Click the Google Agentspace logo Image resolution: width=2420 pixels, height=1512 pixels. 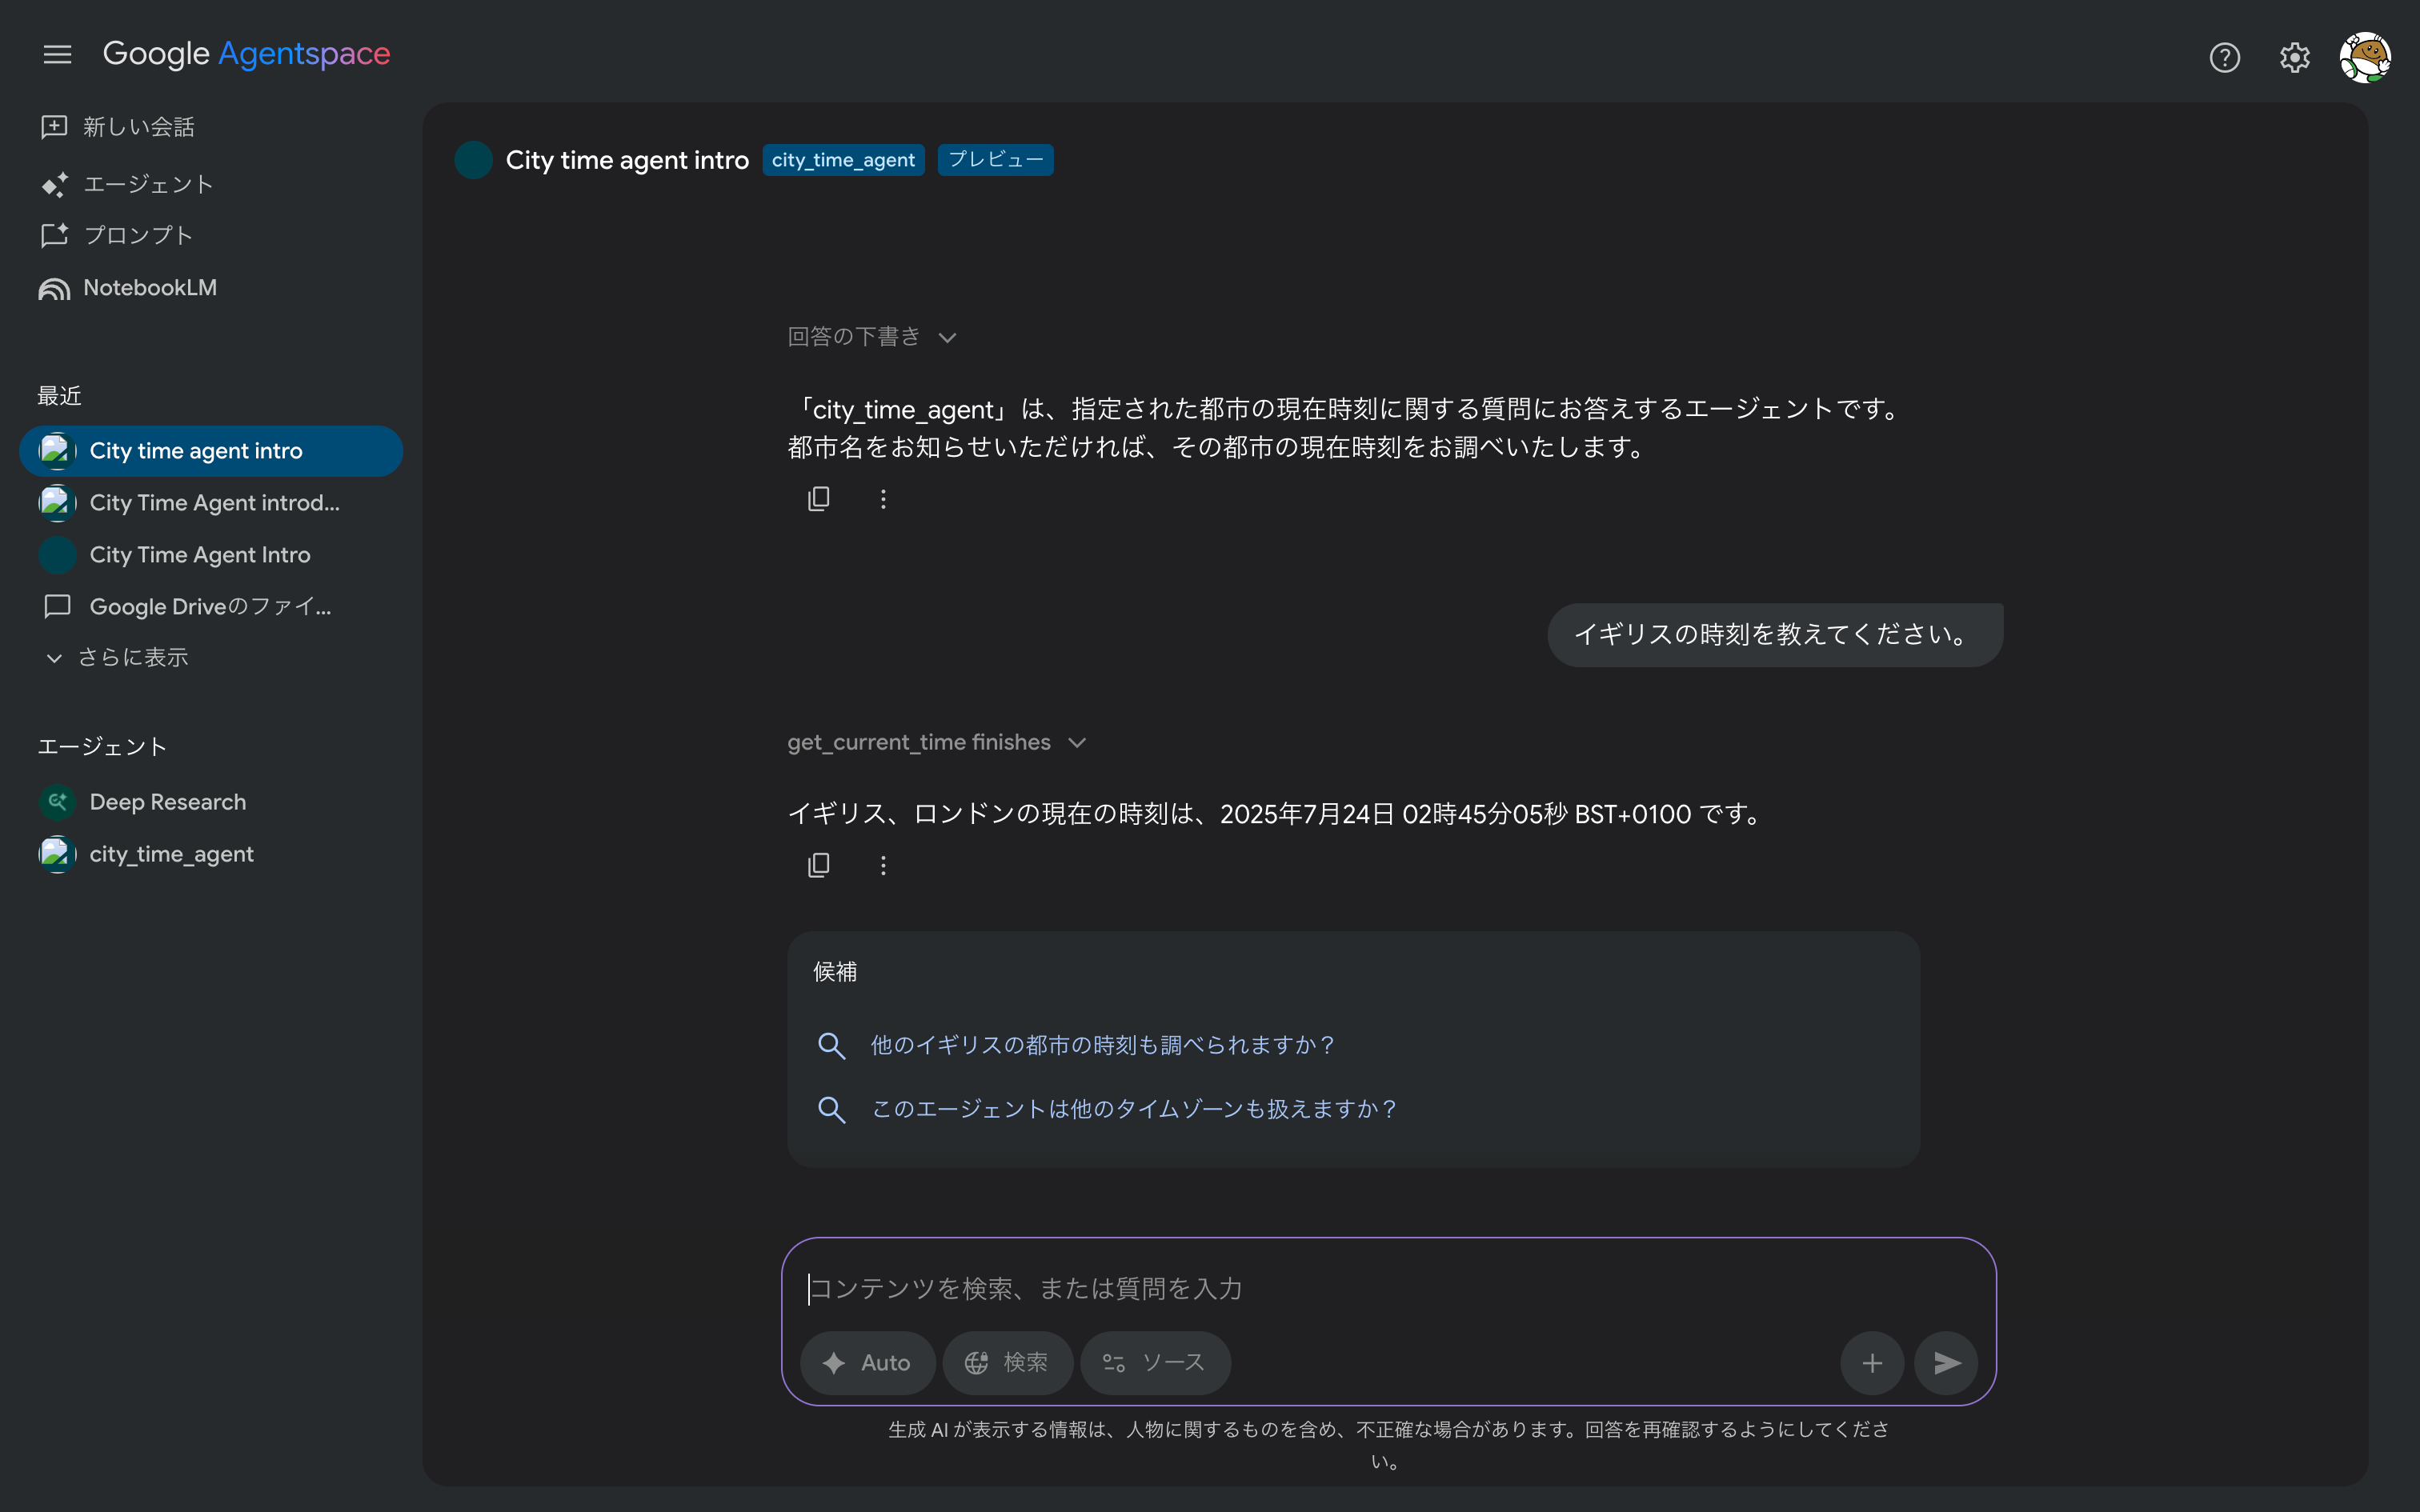[247, 54]
